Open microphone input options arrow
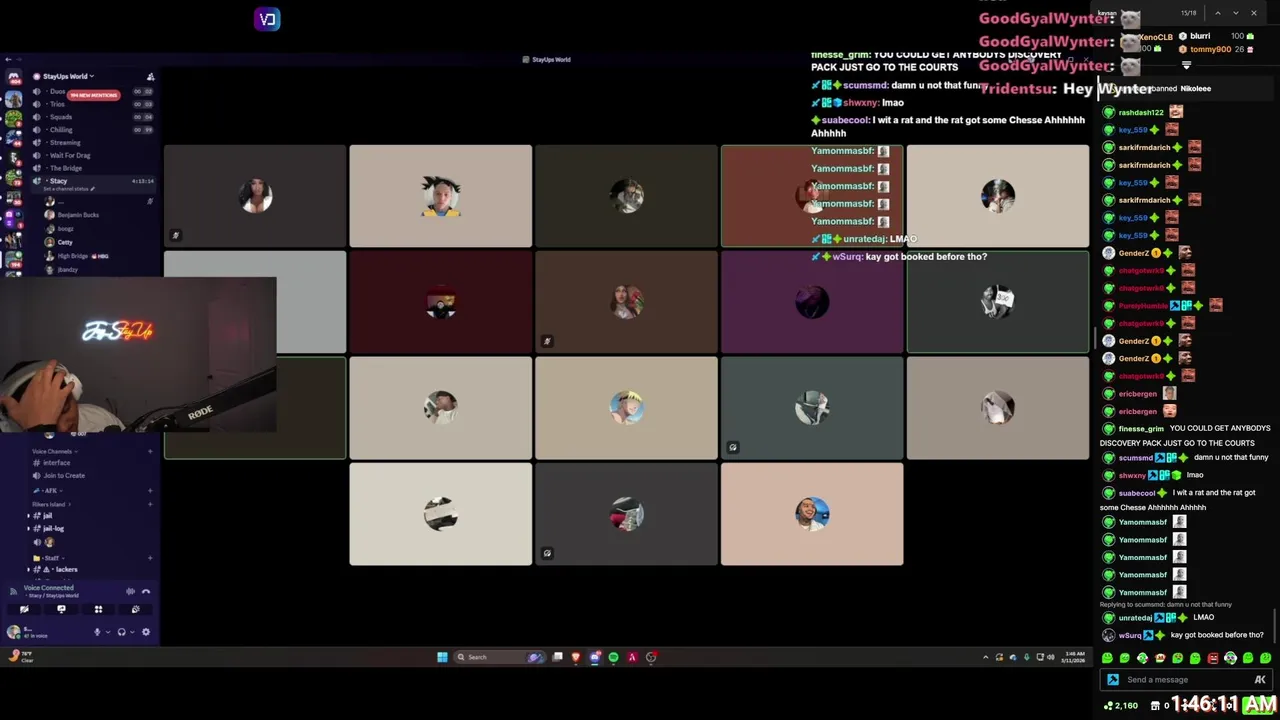The height and width of the screenshot is (720, 1280). click(106, 632)
